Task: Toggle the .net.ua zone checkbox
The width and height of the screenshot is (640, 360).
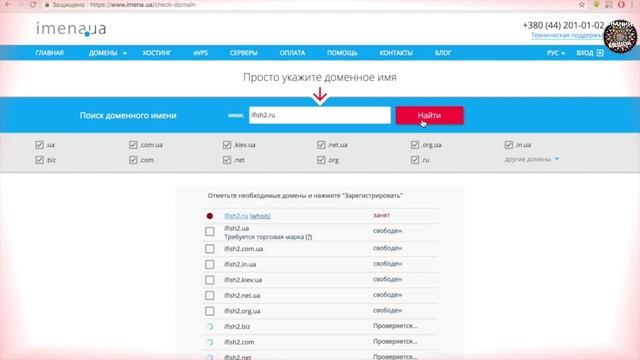Action: (321, 144)
